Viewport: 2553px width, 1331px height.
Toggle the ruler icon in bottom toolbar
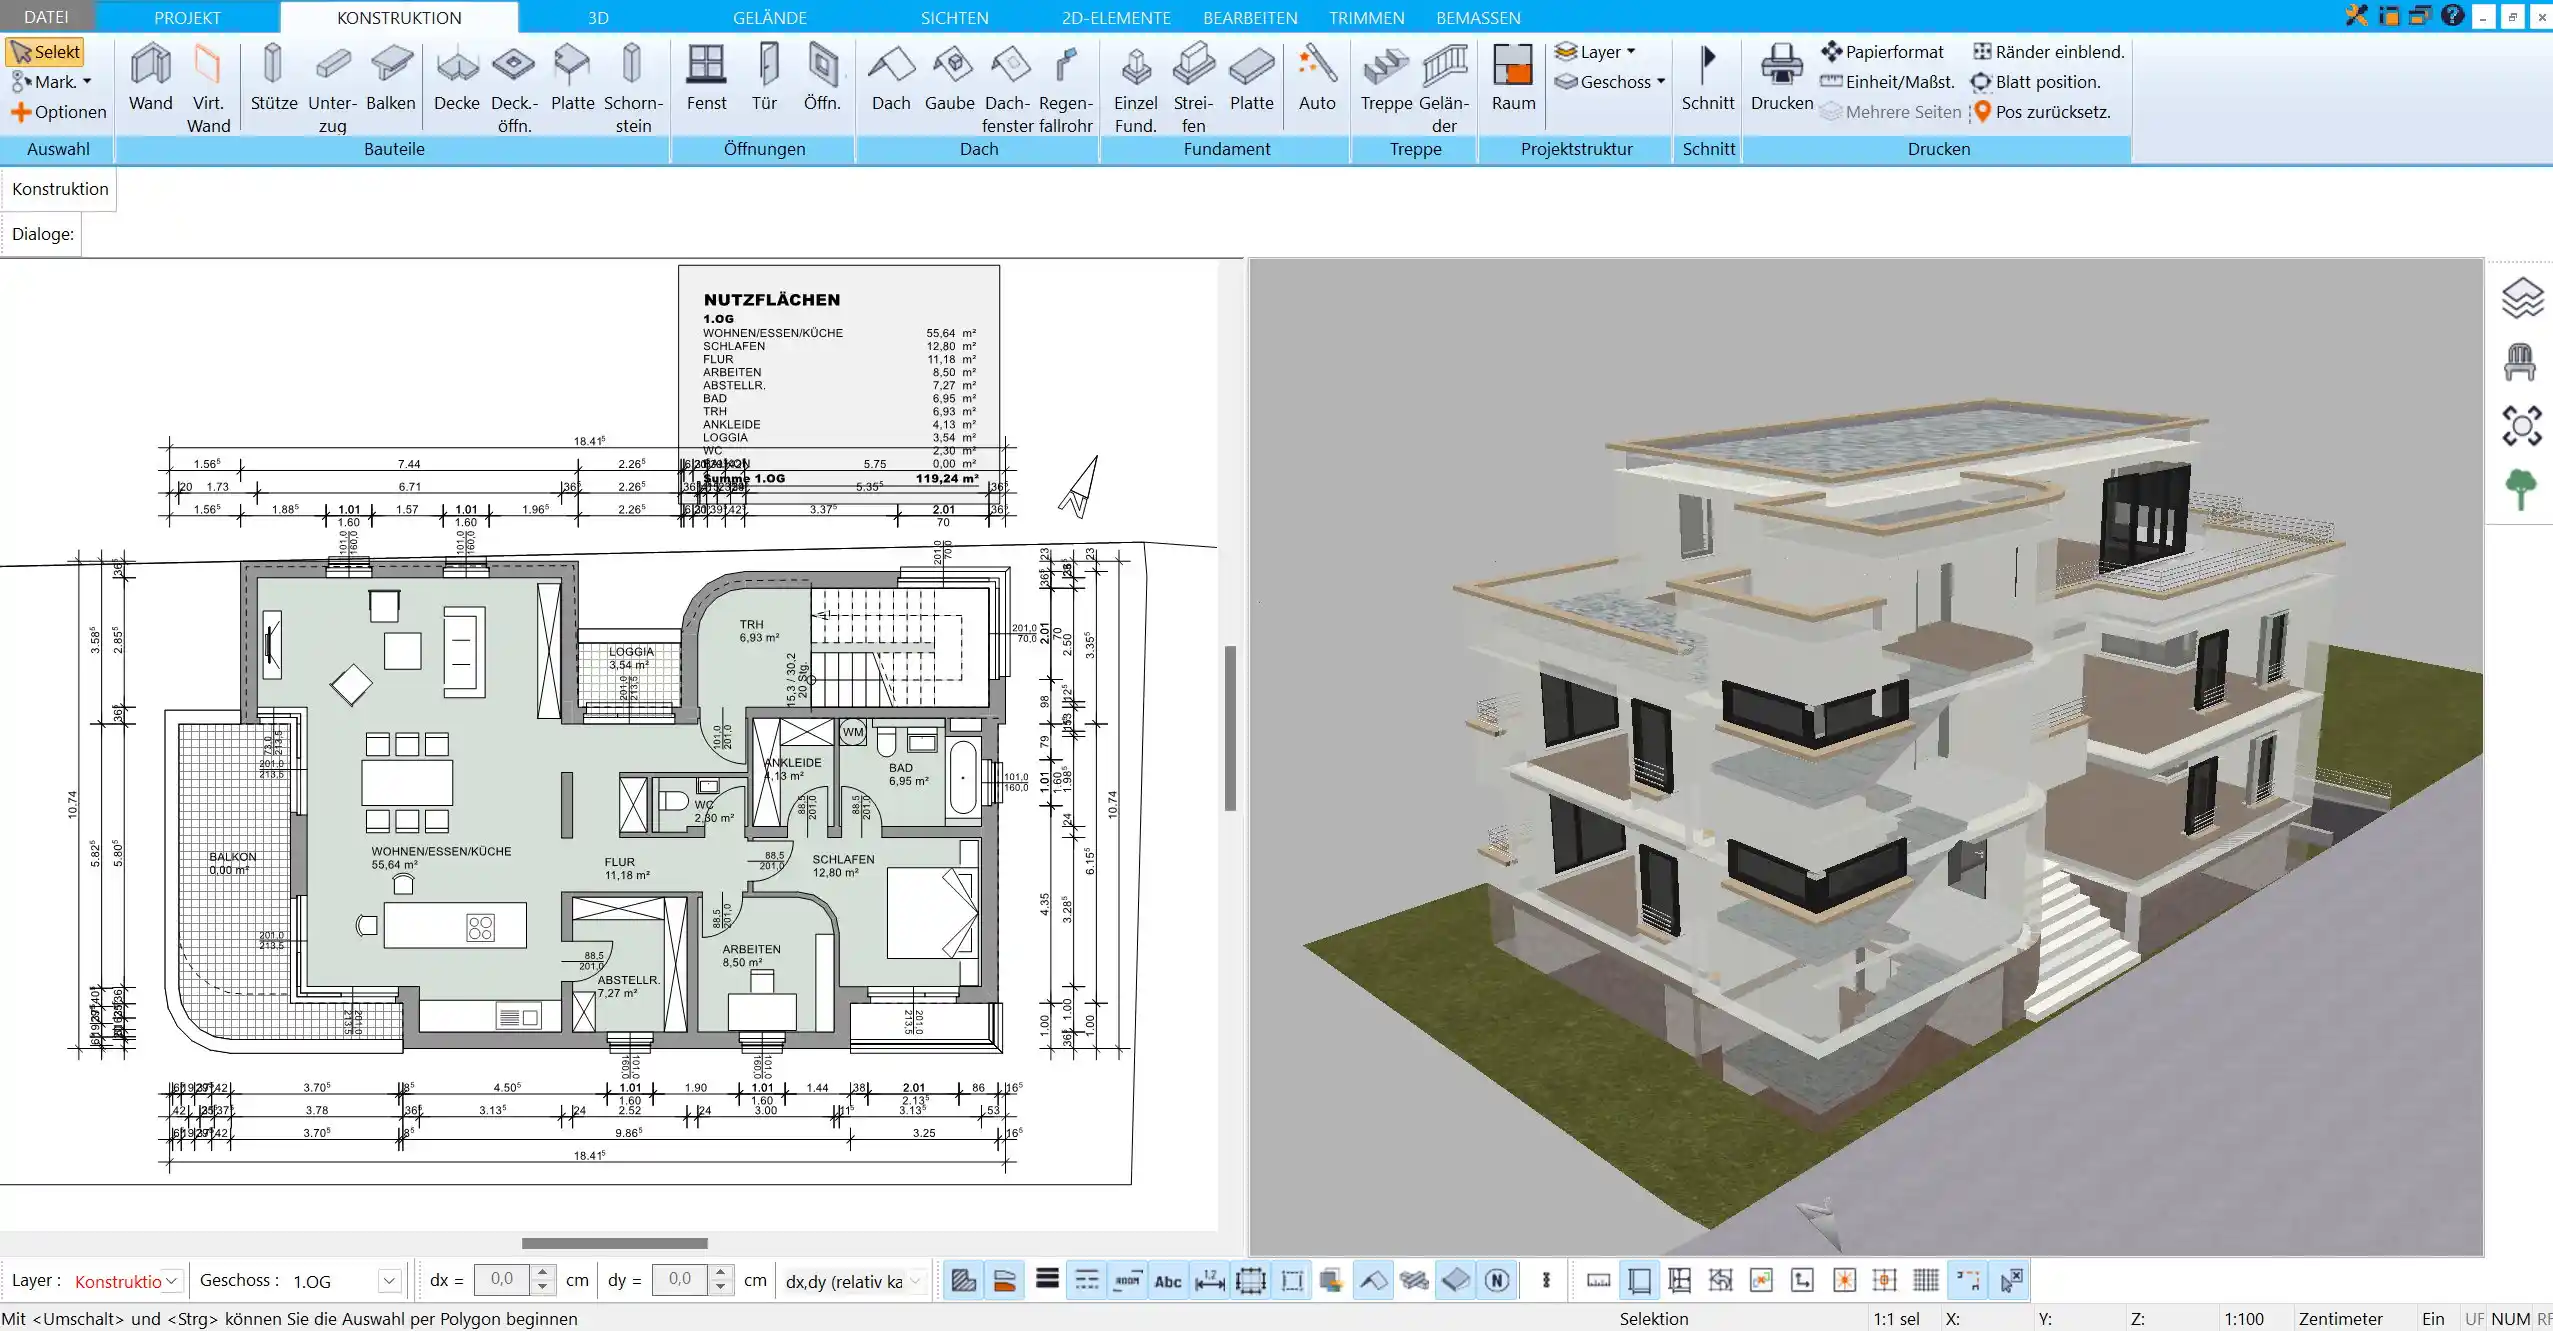(x=1599, y=1280)
